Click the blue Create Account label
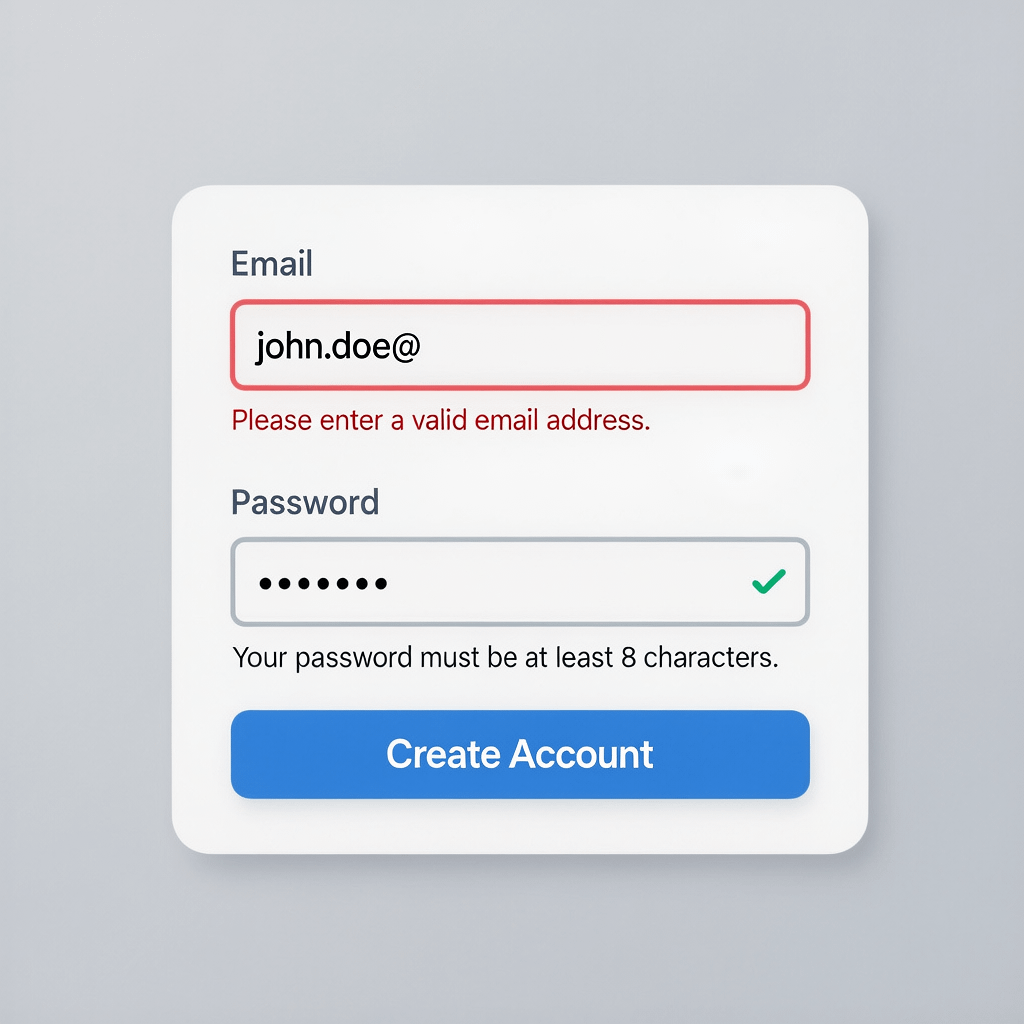The height and width of the screenshot is (1024, 1024). 520,755
